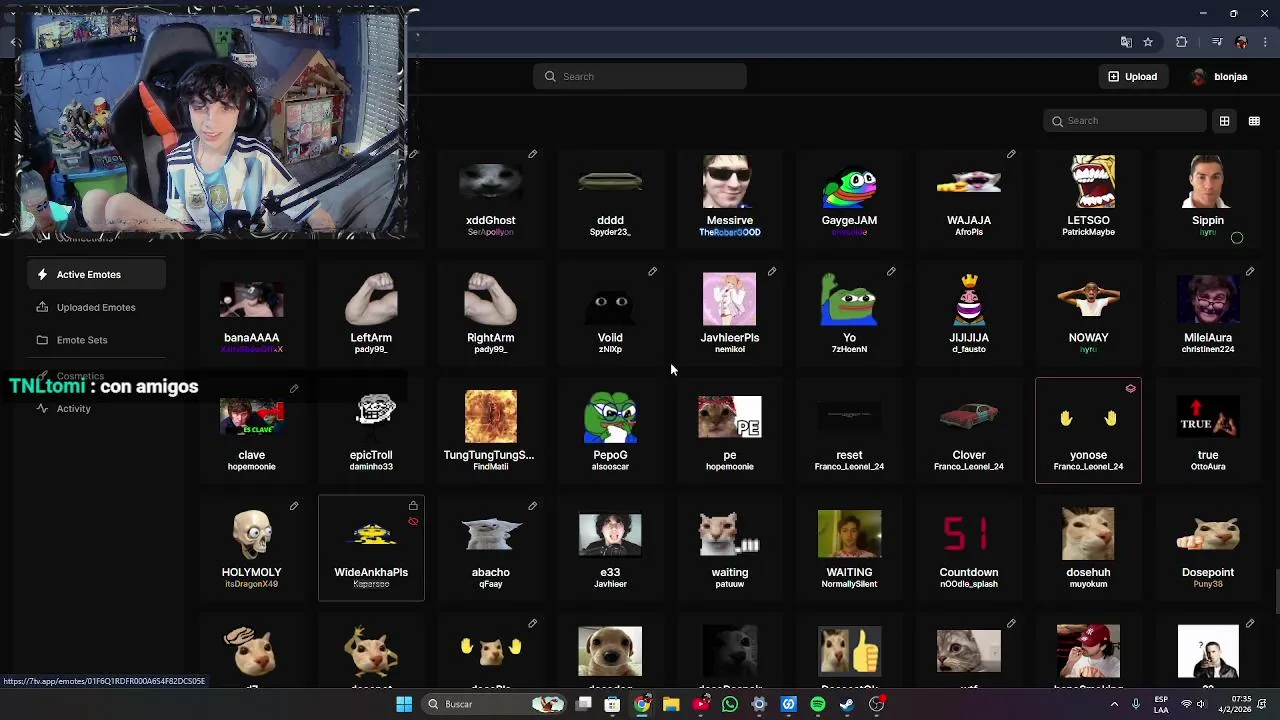Select the epicTroll emote

[371, 430]
